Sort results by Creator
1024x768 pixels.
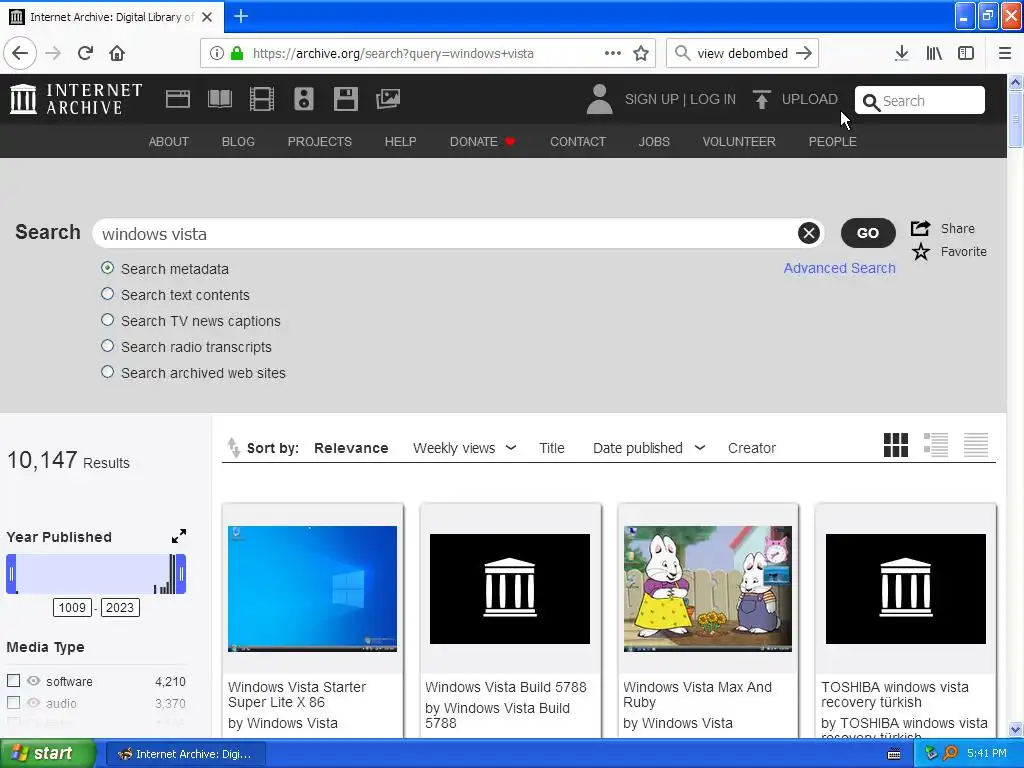[752, 448]
